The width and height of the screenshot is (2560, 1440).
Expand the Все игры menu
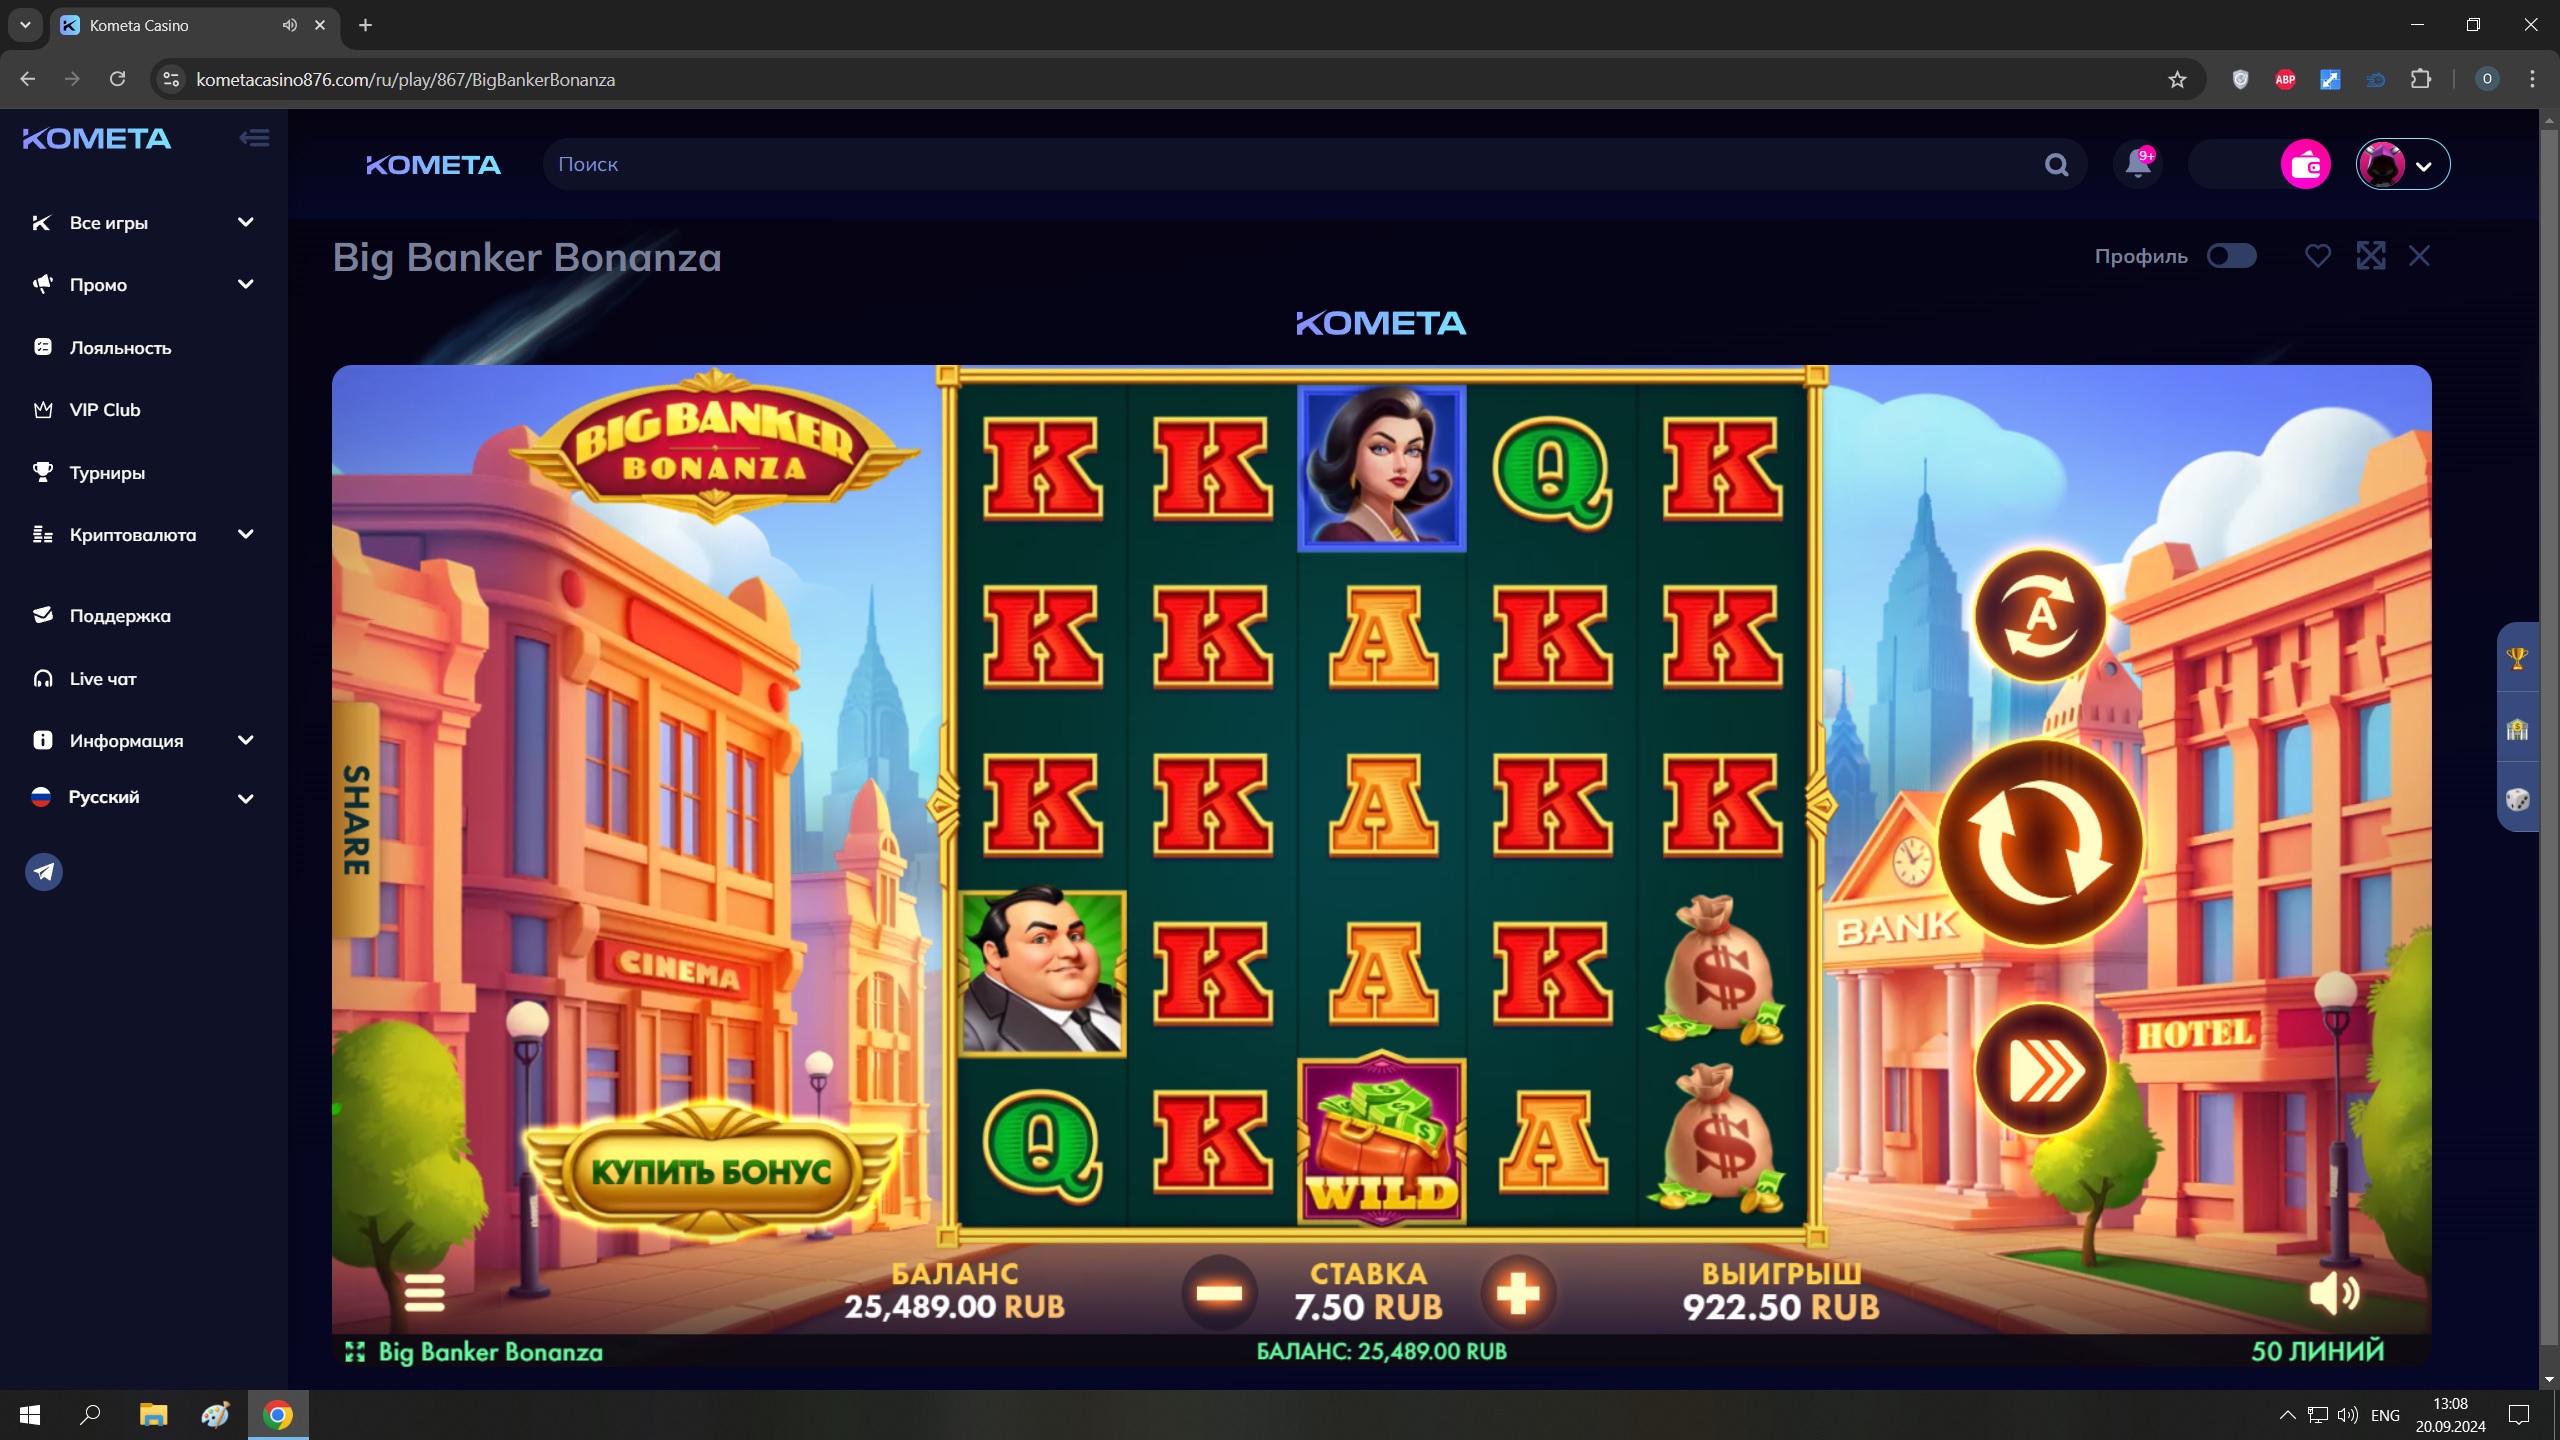click(143, 223)
